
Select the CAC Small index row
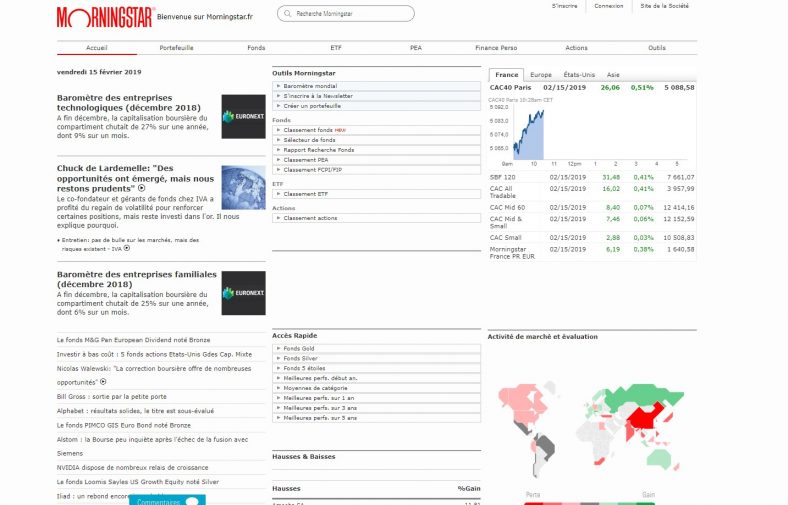click(592, 238)
